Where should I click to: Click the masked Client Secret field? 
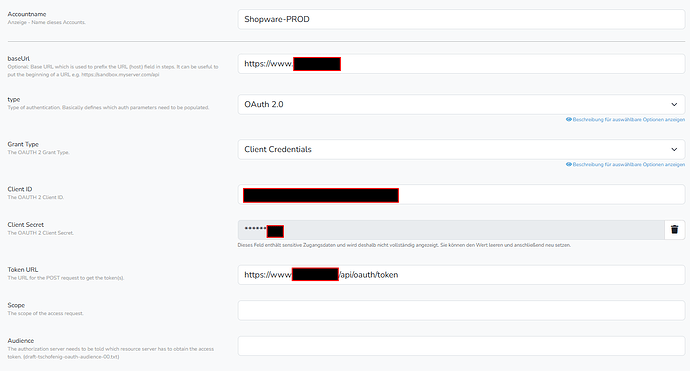(x=451, y=230)
